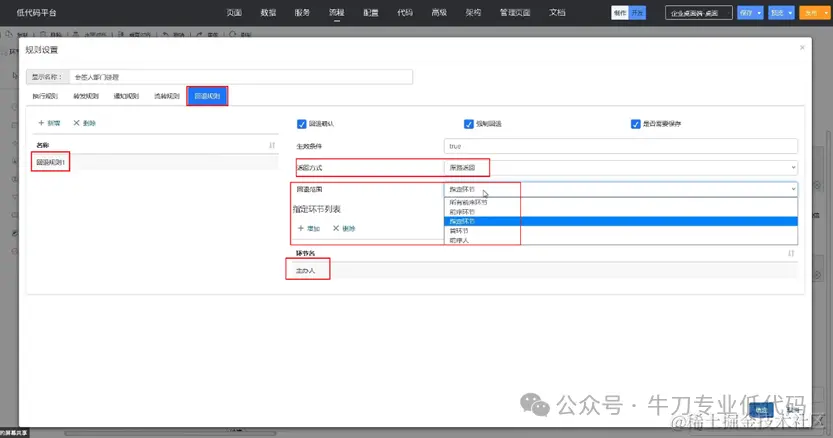The width and height of the screenshot is (833, 438).
Task: Open the 流程 menu in top navigation
Action: coord(336,13)
